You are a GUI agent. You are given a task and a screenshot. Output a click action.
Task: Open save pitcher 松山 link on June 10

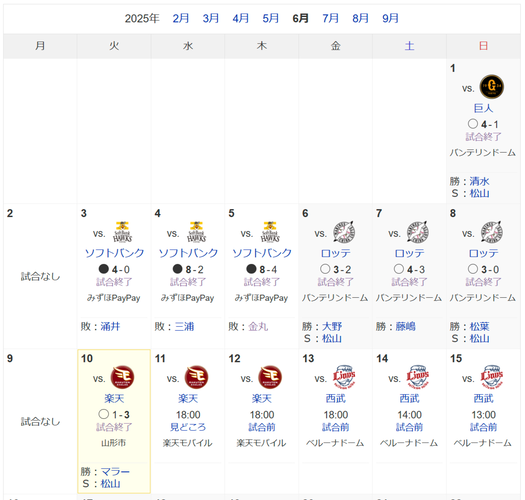point(110,484)
